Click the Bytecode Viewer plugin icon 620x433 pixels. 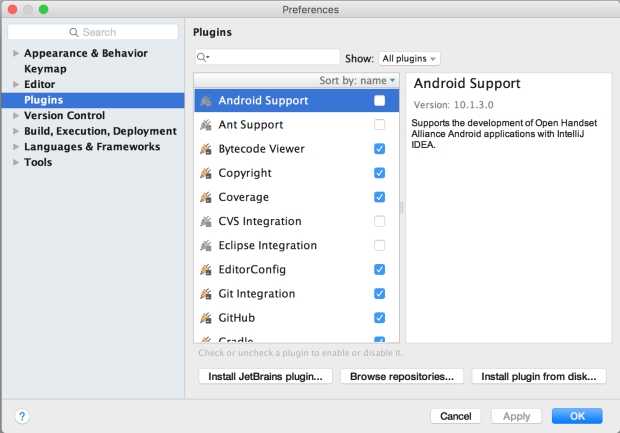tap(205, 149)
